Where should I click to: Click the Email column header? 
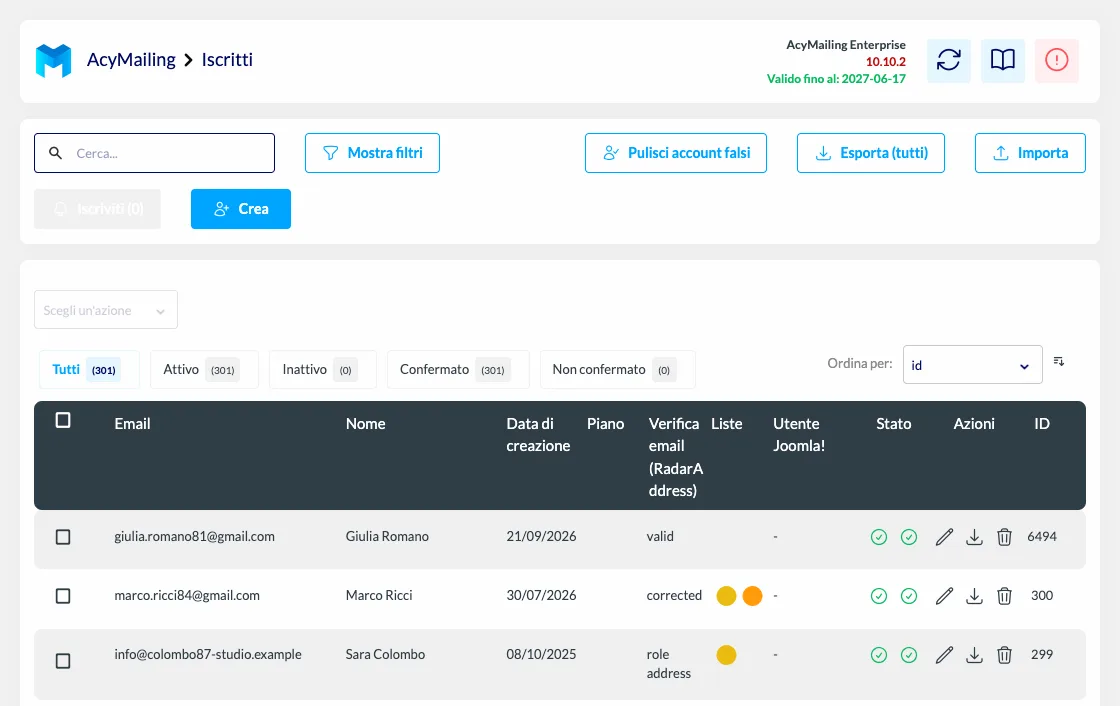point(132,424)
